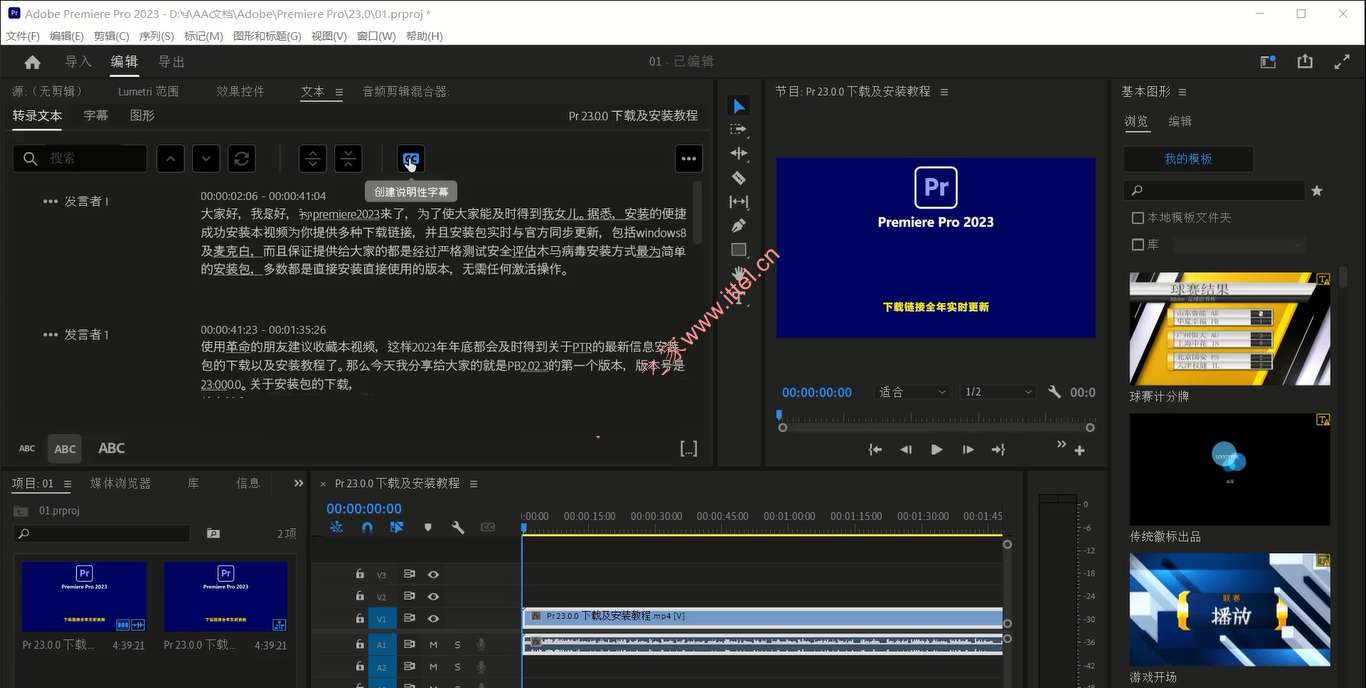The width and height of the screenshot is (1366, 688).
Task: Select the Ripple Edit tool
Action: click(x=739, y=153)
